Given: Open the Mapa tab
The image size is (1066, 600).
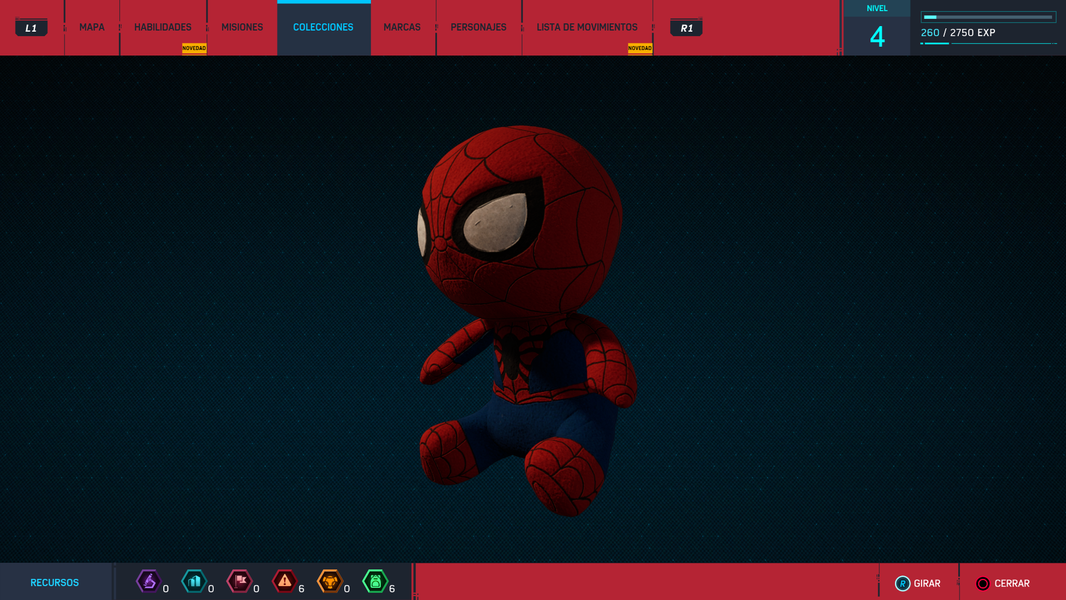Looking at the screenshot, I should pyautogui.click(x=92, y=27).
